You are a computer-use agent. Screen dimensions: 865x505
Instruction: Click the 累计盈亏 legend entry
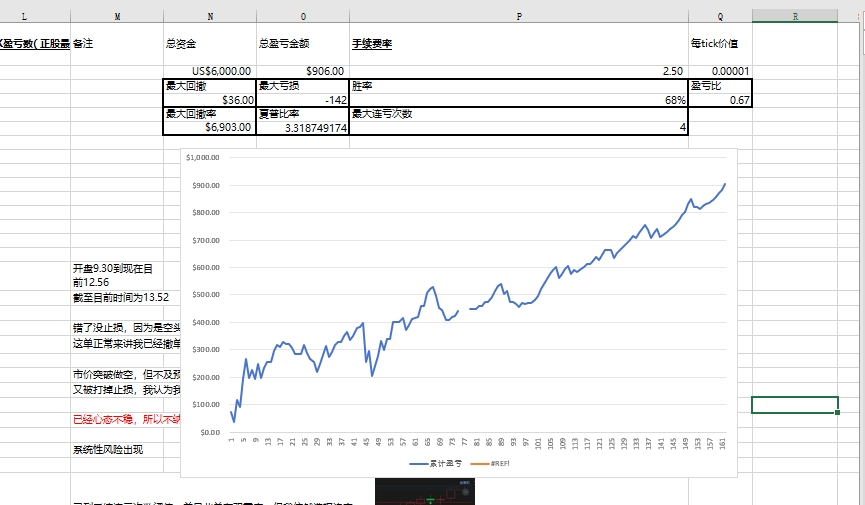point(435,464)
